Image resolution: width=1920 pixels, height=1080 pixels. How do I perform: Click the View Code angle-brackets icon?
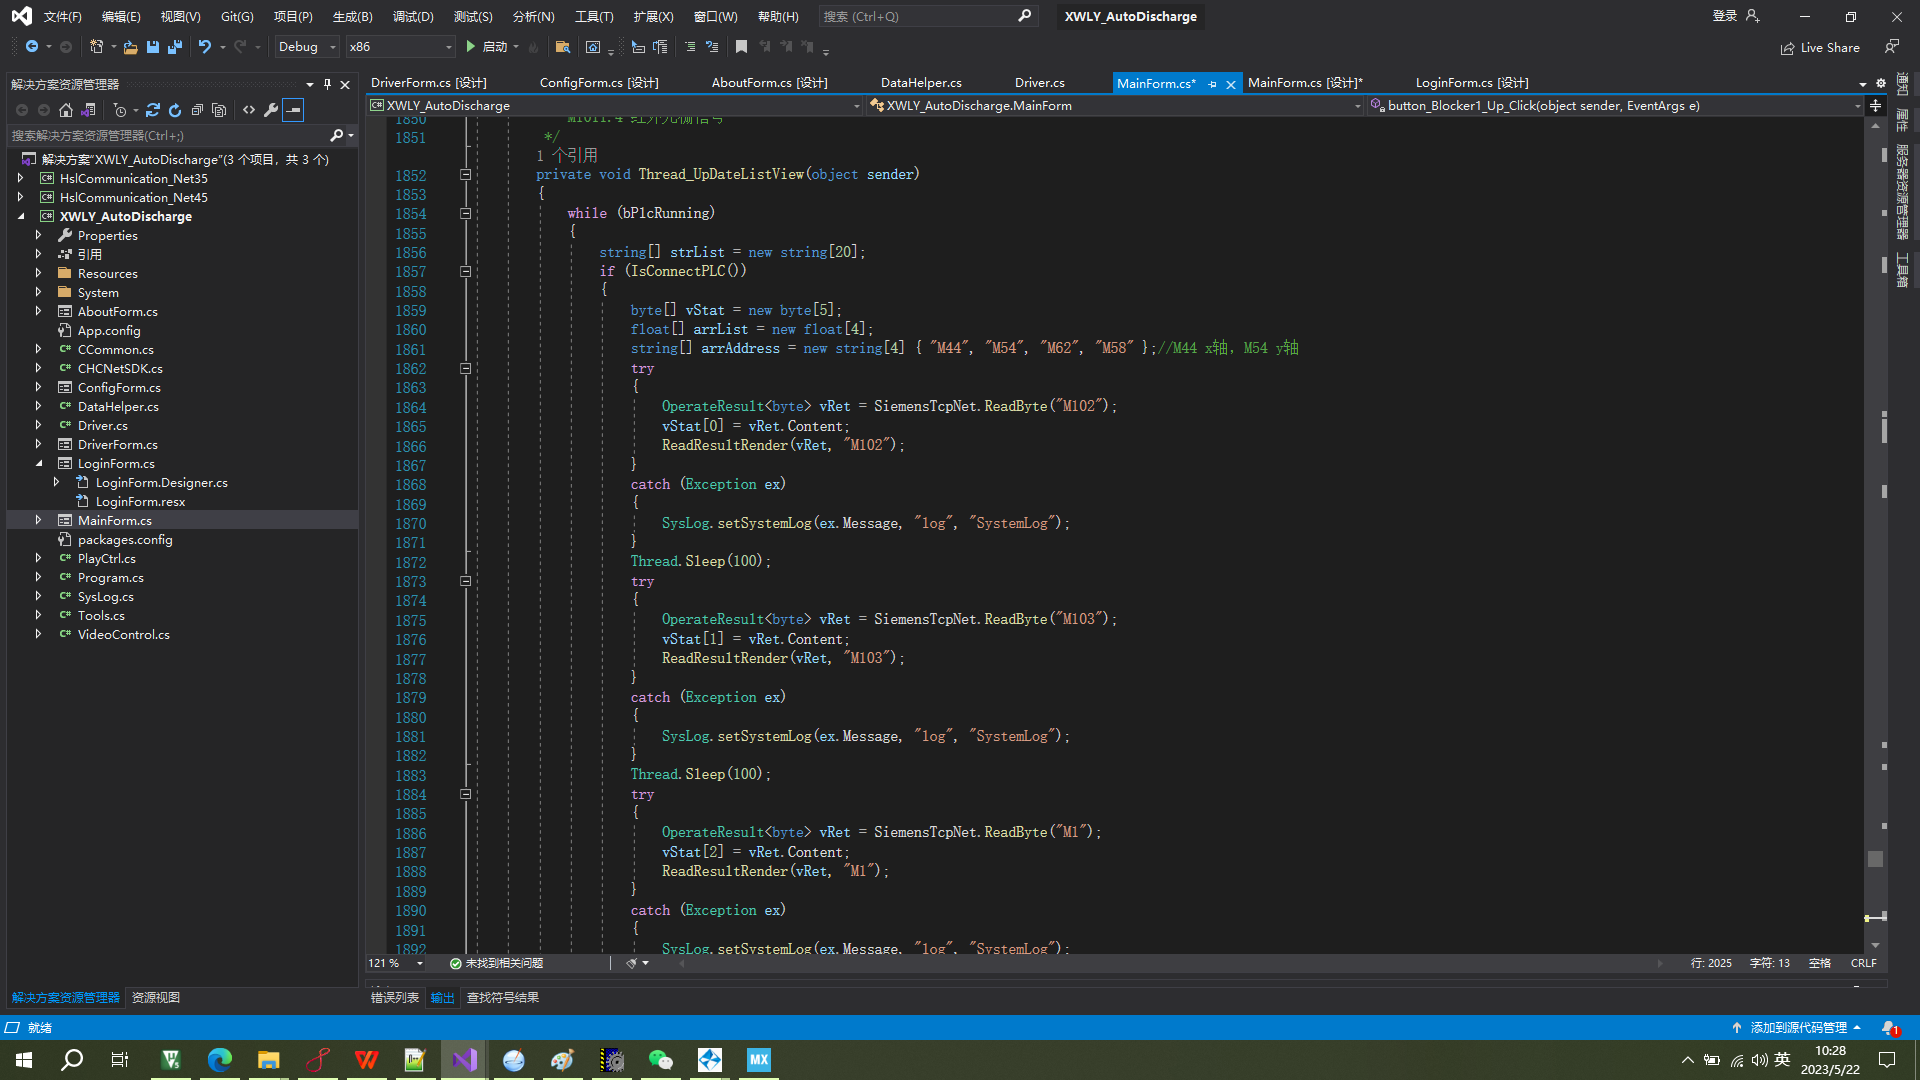click(249, 110)
